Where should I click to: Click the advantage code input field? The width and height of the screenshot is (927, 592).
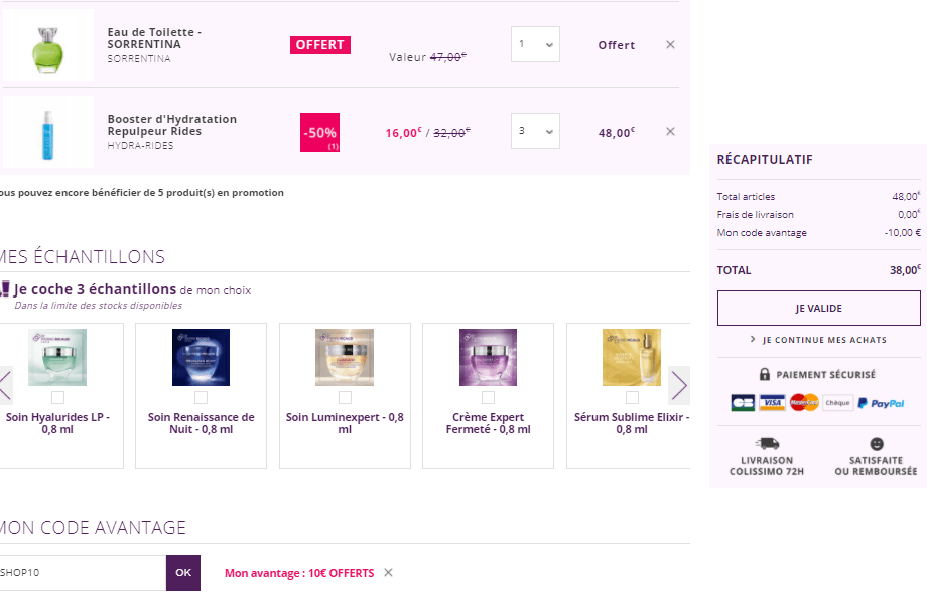click(x=80, y=573)
